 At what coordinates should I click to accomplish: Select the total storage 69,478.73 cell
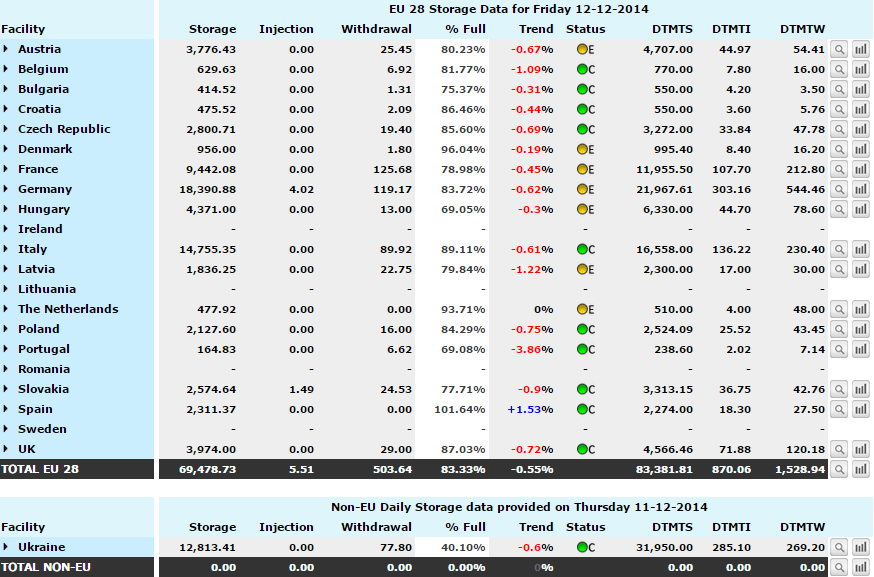coord(207,469)
